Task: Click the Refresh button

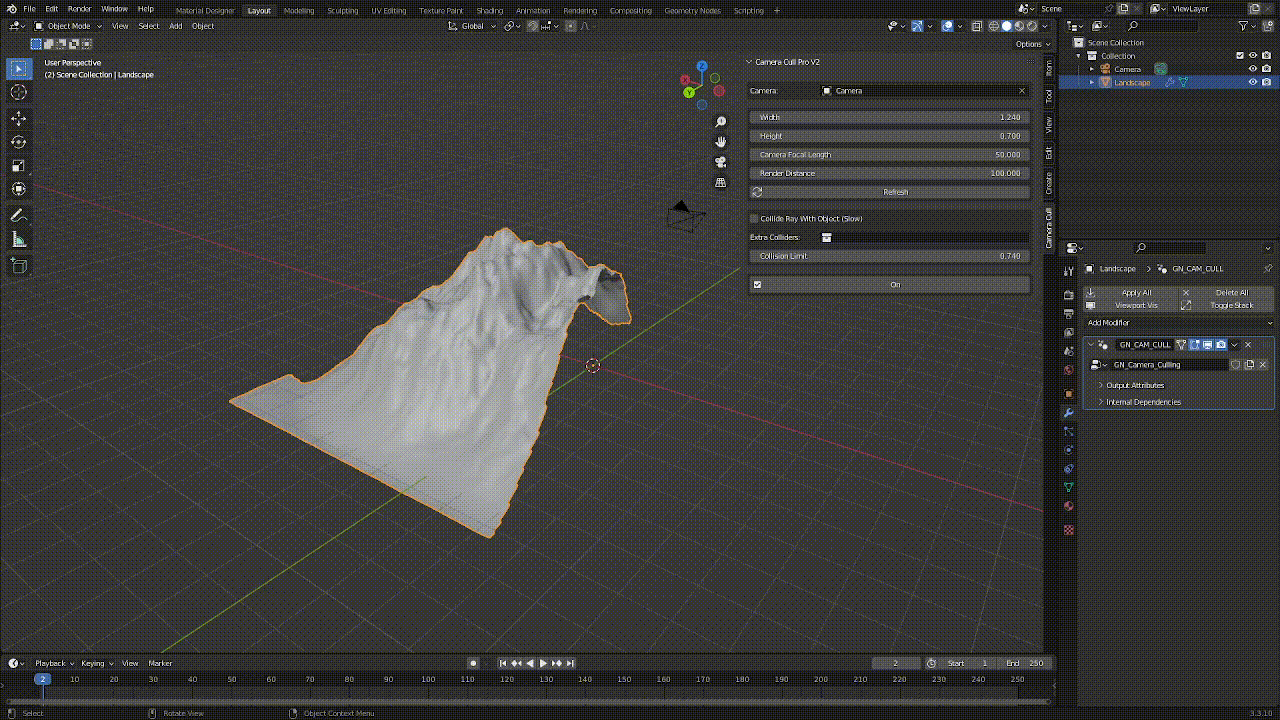Action: click(x=890, y=192)
